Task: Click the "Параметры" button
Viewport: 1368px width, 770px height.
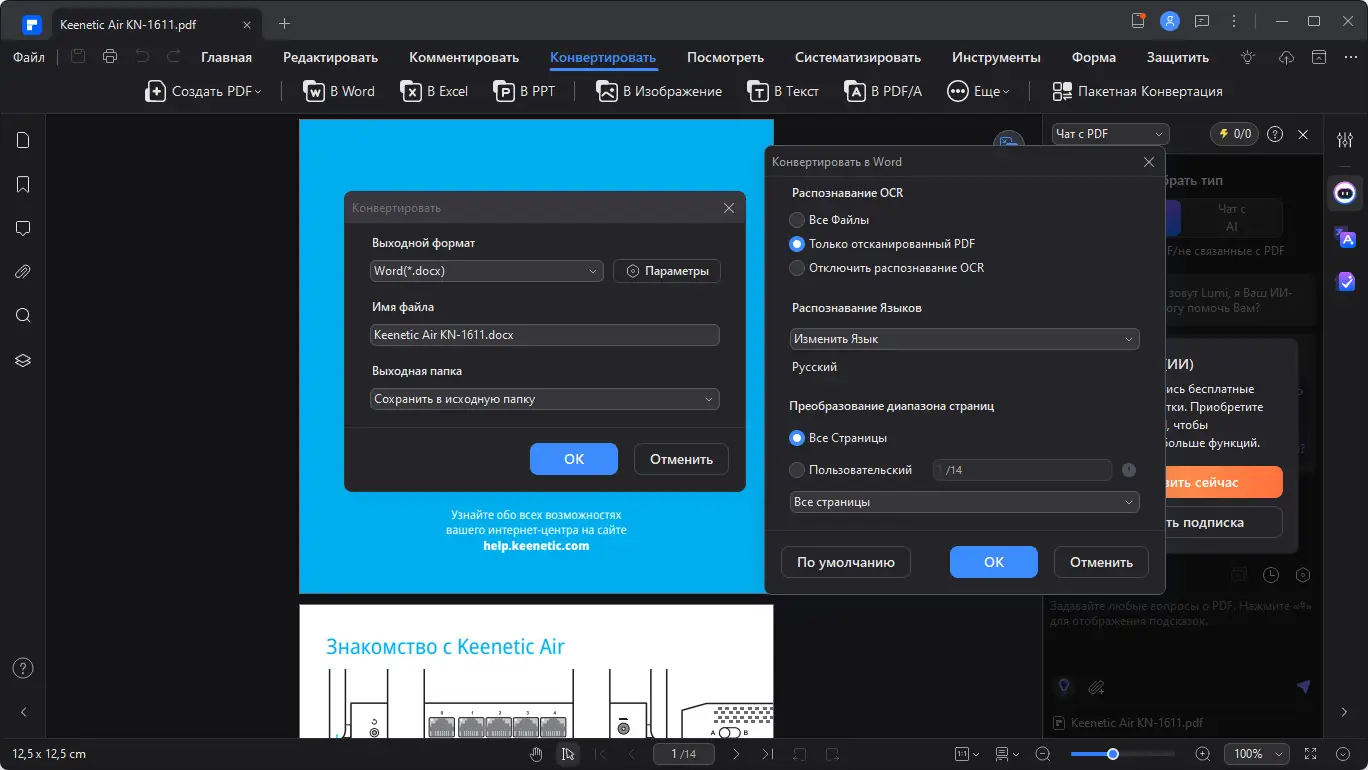Action: (667, 271)
